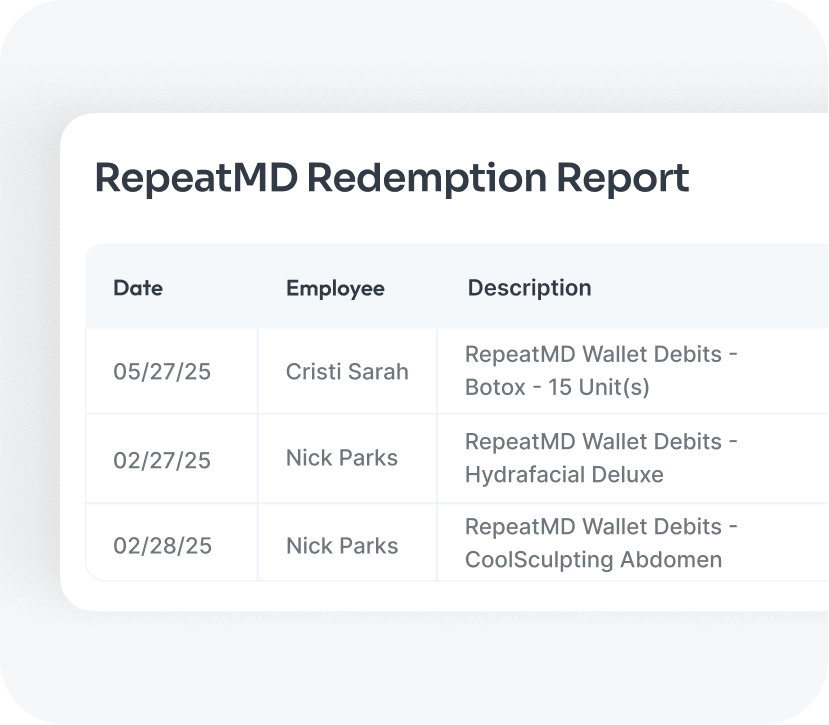Click "RepeatMD Wallet Debits" in the 02/27/25 row

coord(591,441)
